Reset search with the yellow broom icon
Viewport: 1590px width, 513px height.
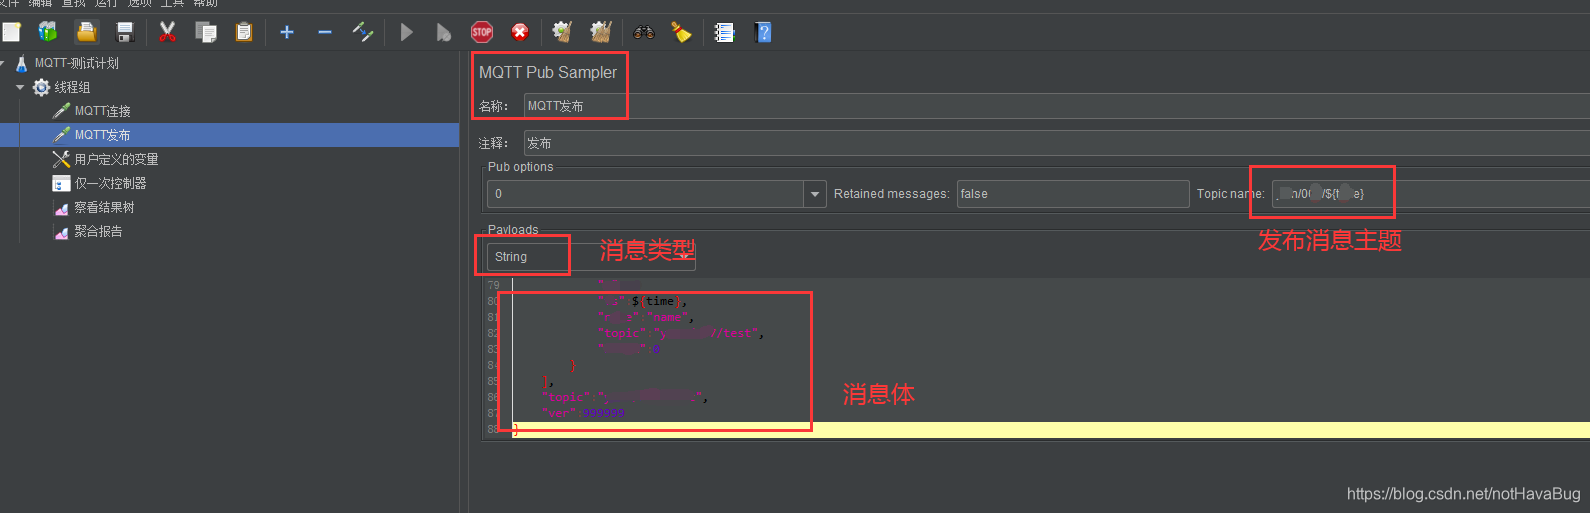[682, 32]
